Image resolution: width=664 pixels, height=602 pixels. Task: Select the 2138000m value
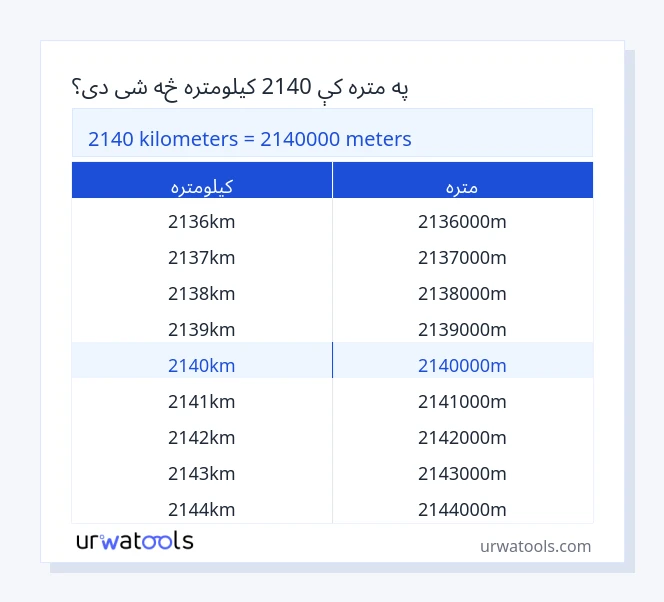[462, 293]
